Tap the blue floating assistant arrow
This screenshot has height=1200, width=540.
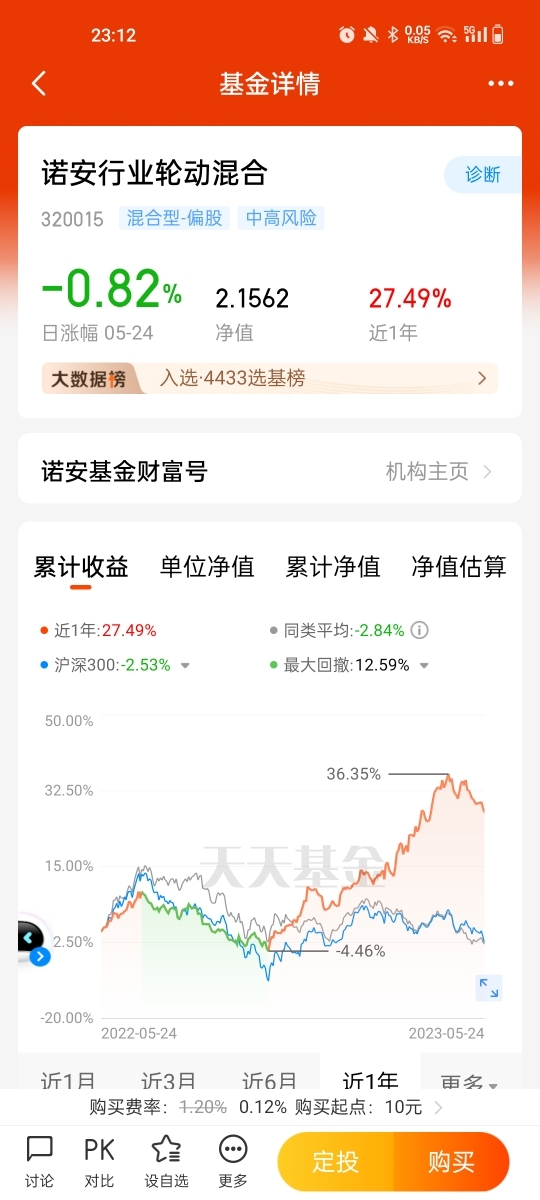(x=40, y=957)
